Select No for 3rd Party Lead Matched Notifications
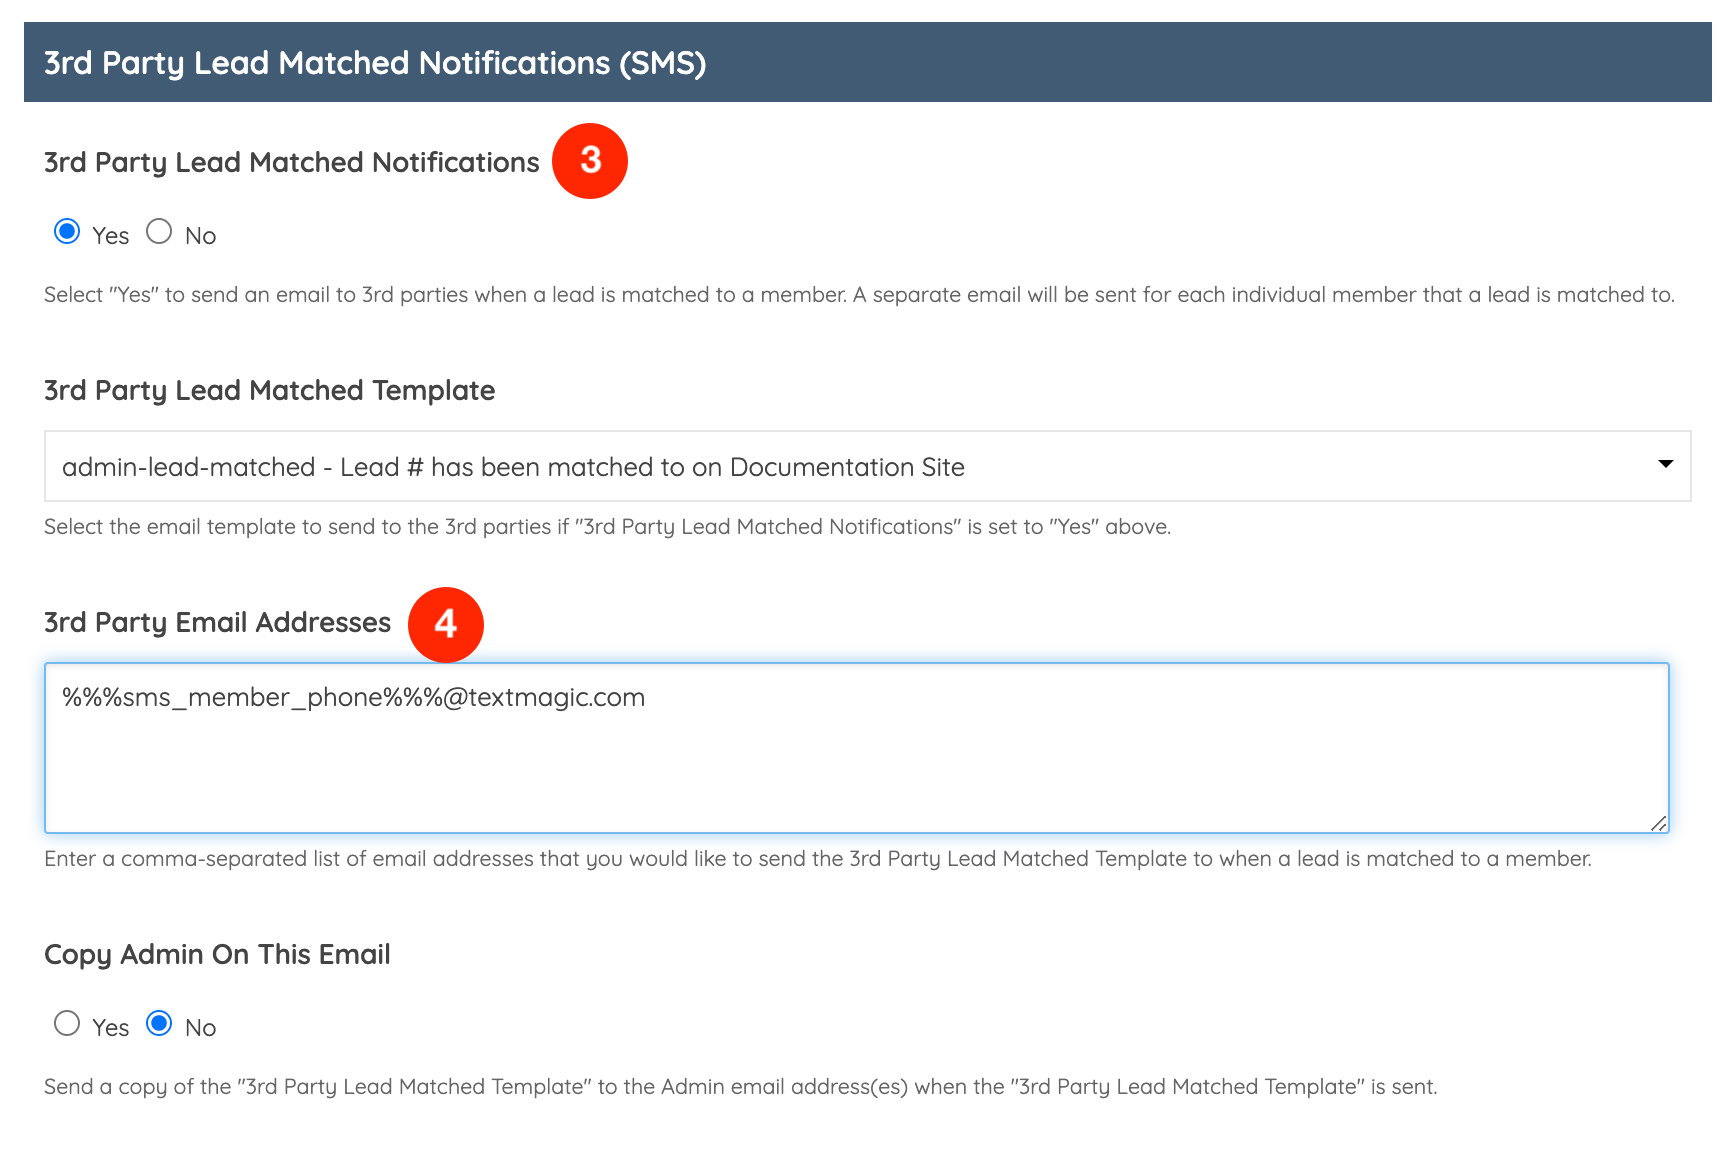This screenshot has width=1736, height=1164. pos(159,232)
